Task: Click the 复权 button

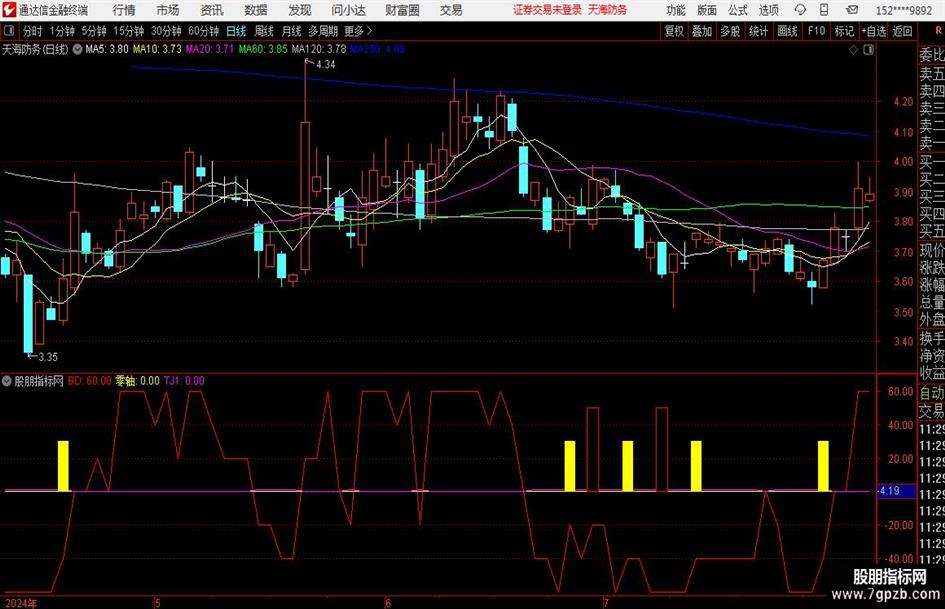Action: (x=674, y=31)
